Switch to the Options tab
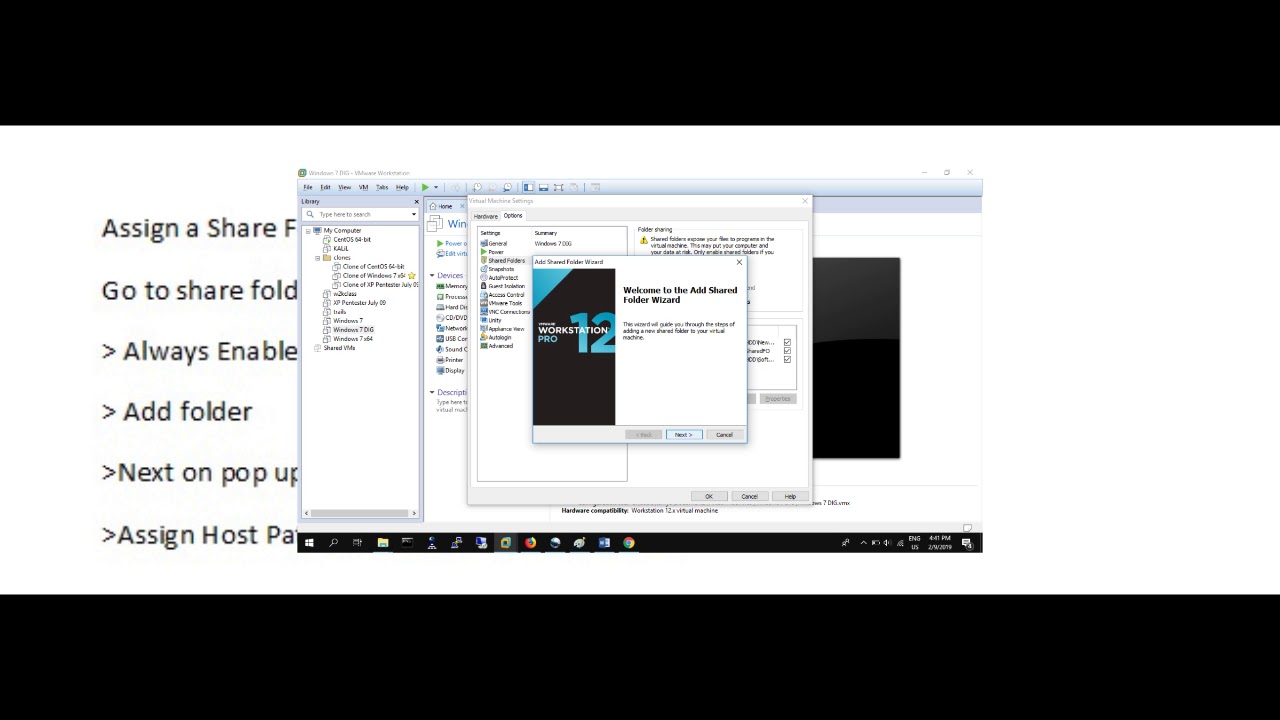 [x=513, y=215]
